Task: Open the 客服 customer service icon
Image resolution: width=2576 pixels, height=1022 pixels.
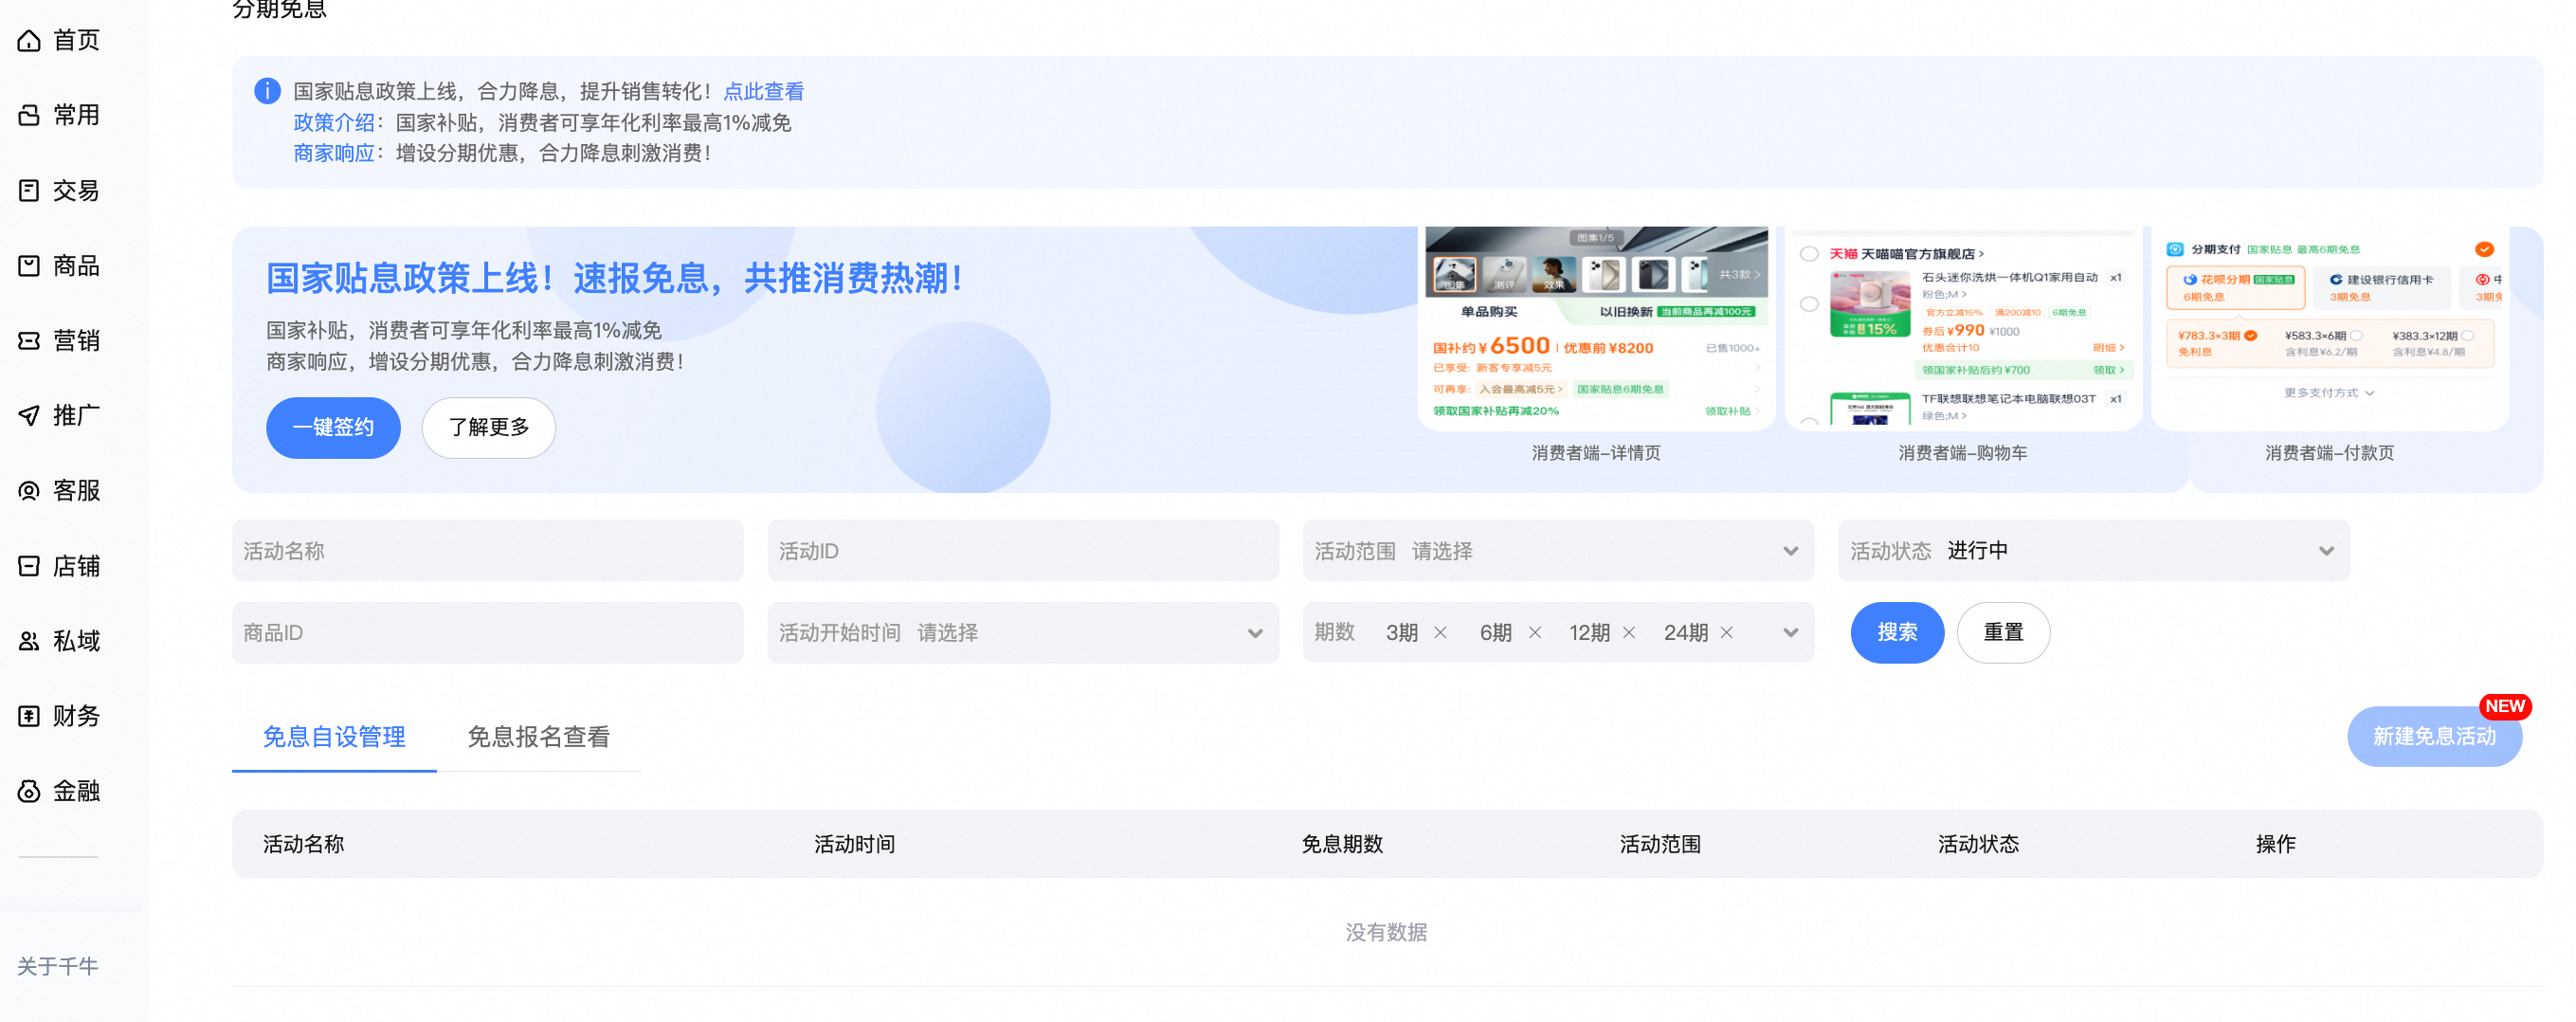Action: point(29,490)
